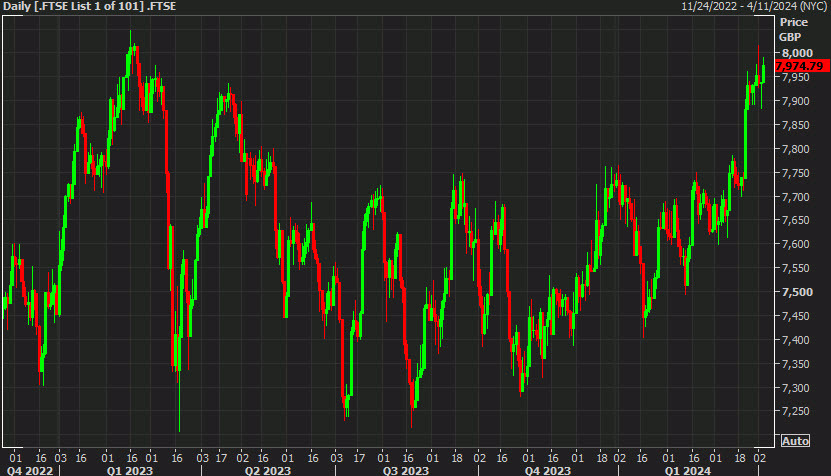This screenshot has height=476, width=831.
Task: Select the 7,350 price axis label
Action: pyautogui.click(x=795, y=364)
